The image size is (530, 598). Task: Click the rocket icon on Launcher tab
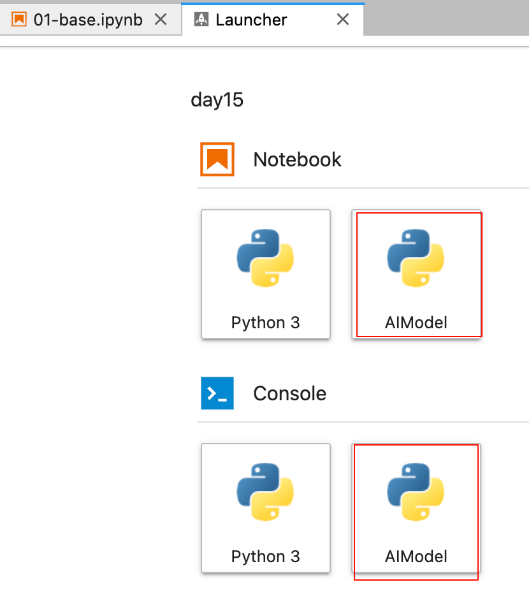point(201,19)
